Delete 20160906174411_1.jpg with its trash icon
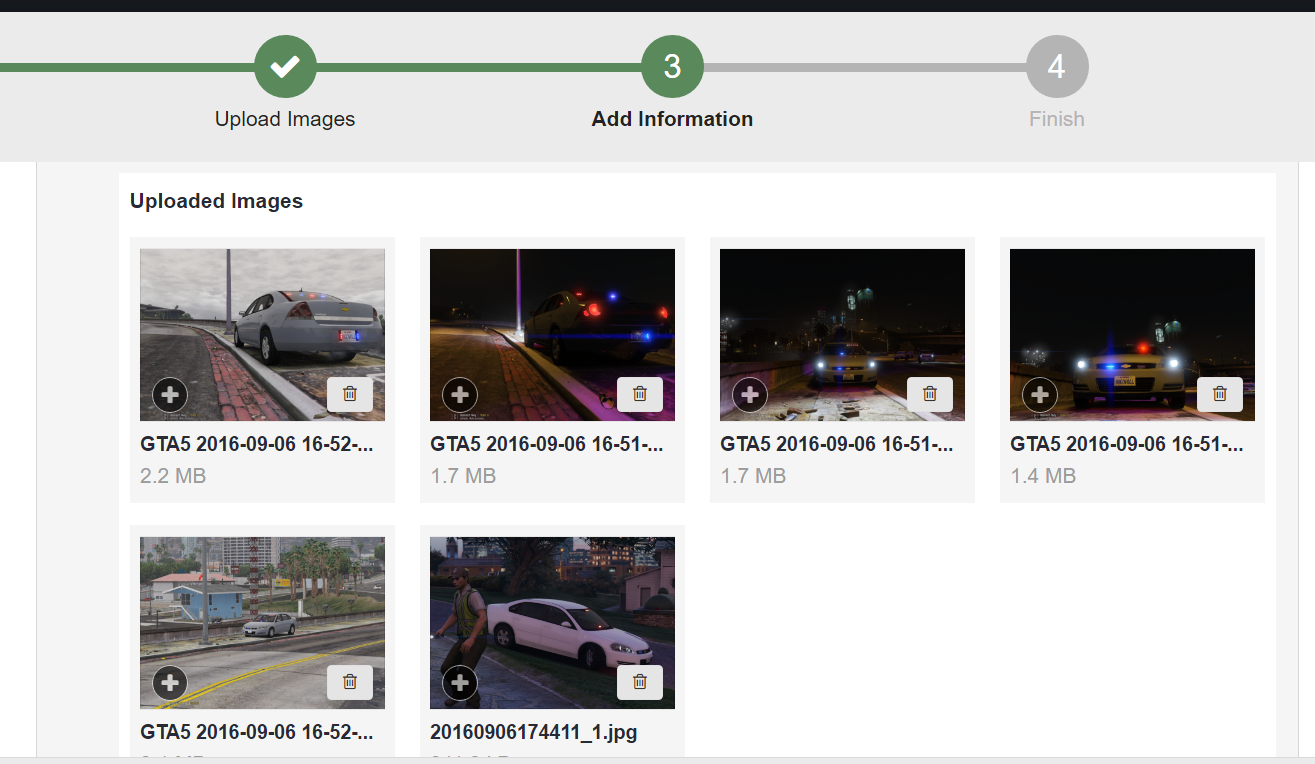The height and width of the screenshot is (764, 1315). coord(640,682)
